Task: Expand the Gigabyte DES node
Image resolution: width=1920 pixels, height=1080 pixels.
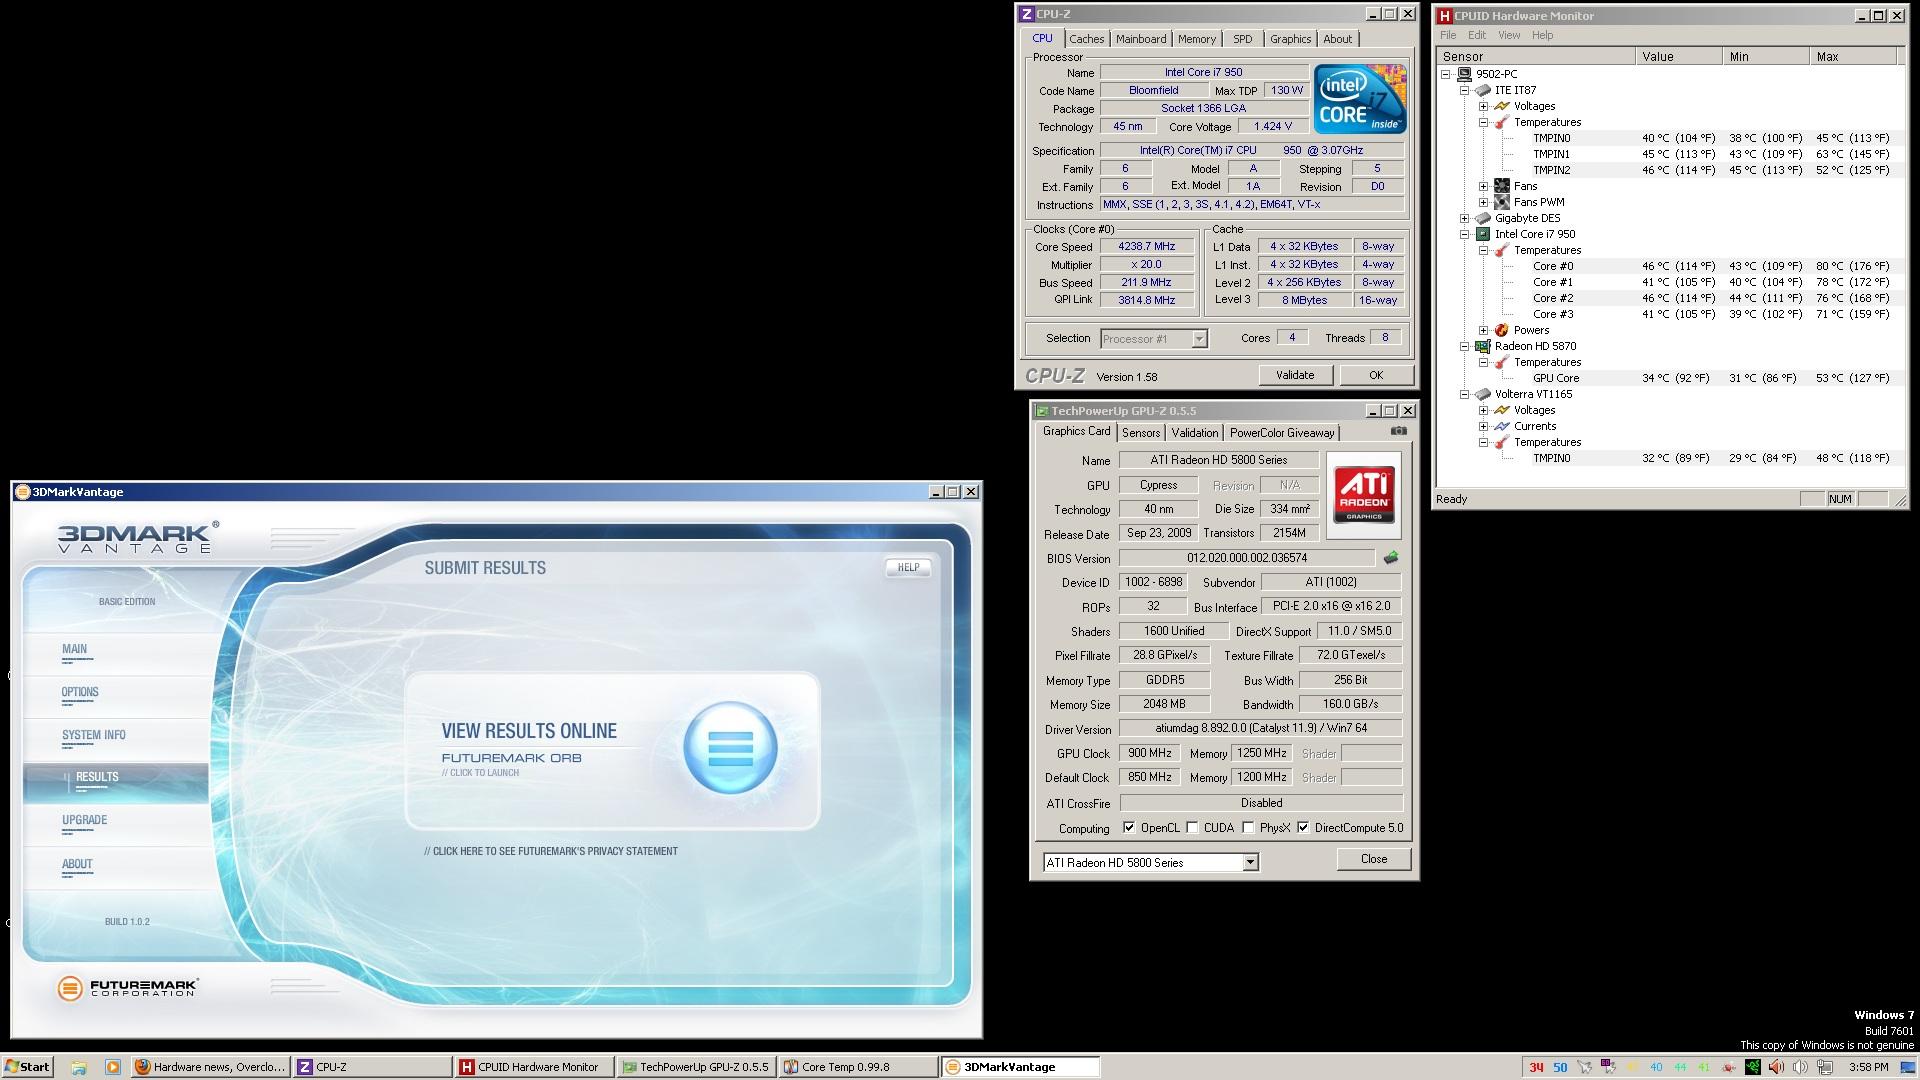Action: tap(1465, 218)
